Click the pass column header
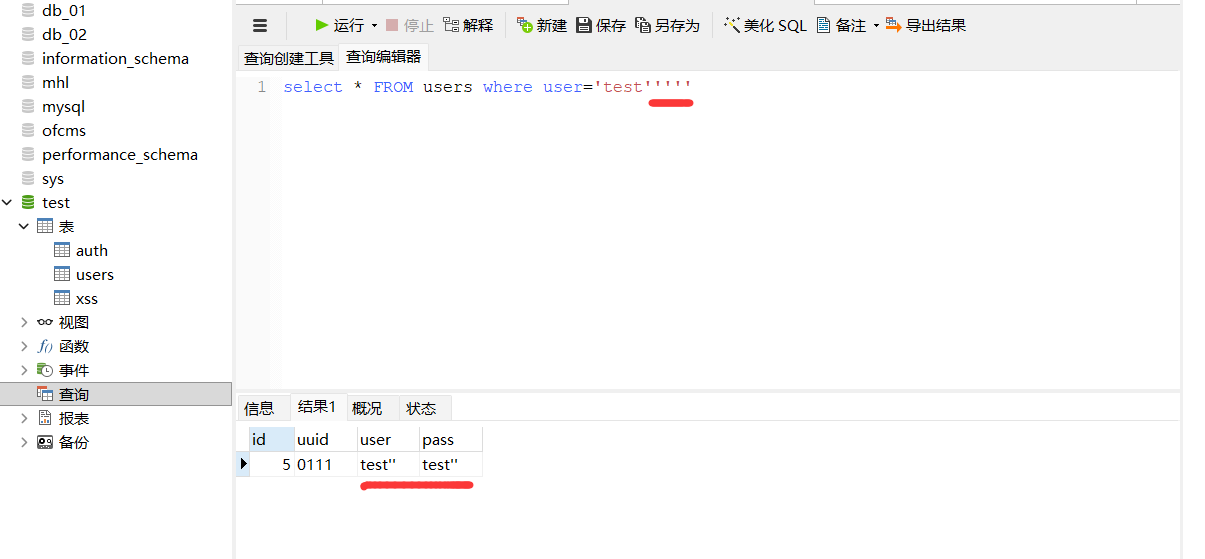Screen dimensions: 1205x559 (x=450, y=439)
